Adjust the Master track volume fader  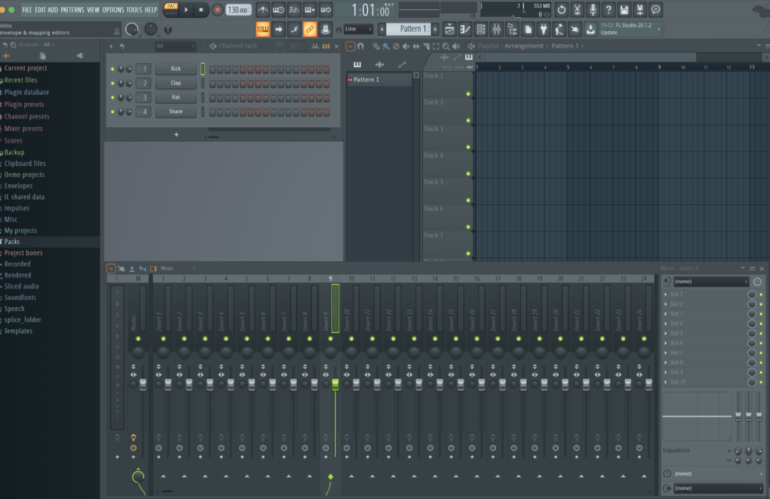coord(143,385)
